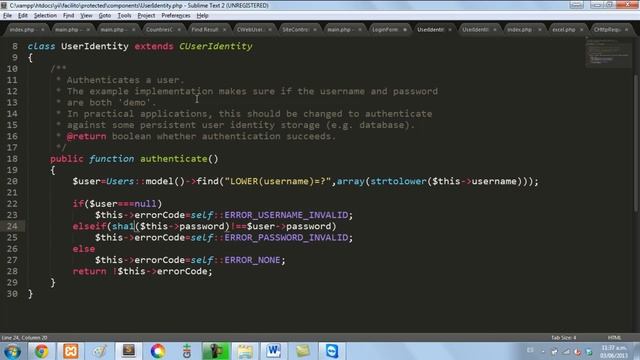Open the Tools menu
The width and height of the screenshot is (640, 360).
(x=124, y=16)
